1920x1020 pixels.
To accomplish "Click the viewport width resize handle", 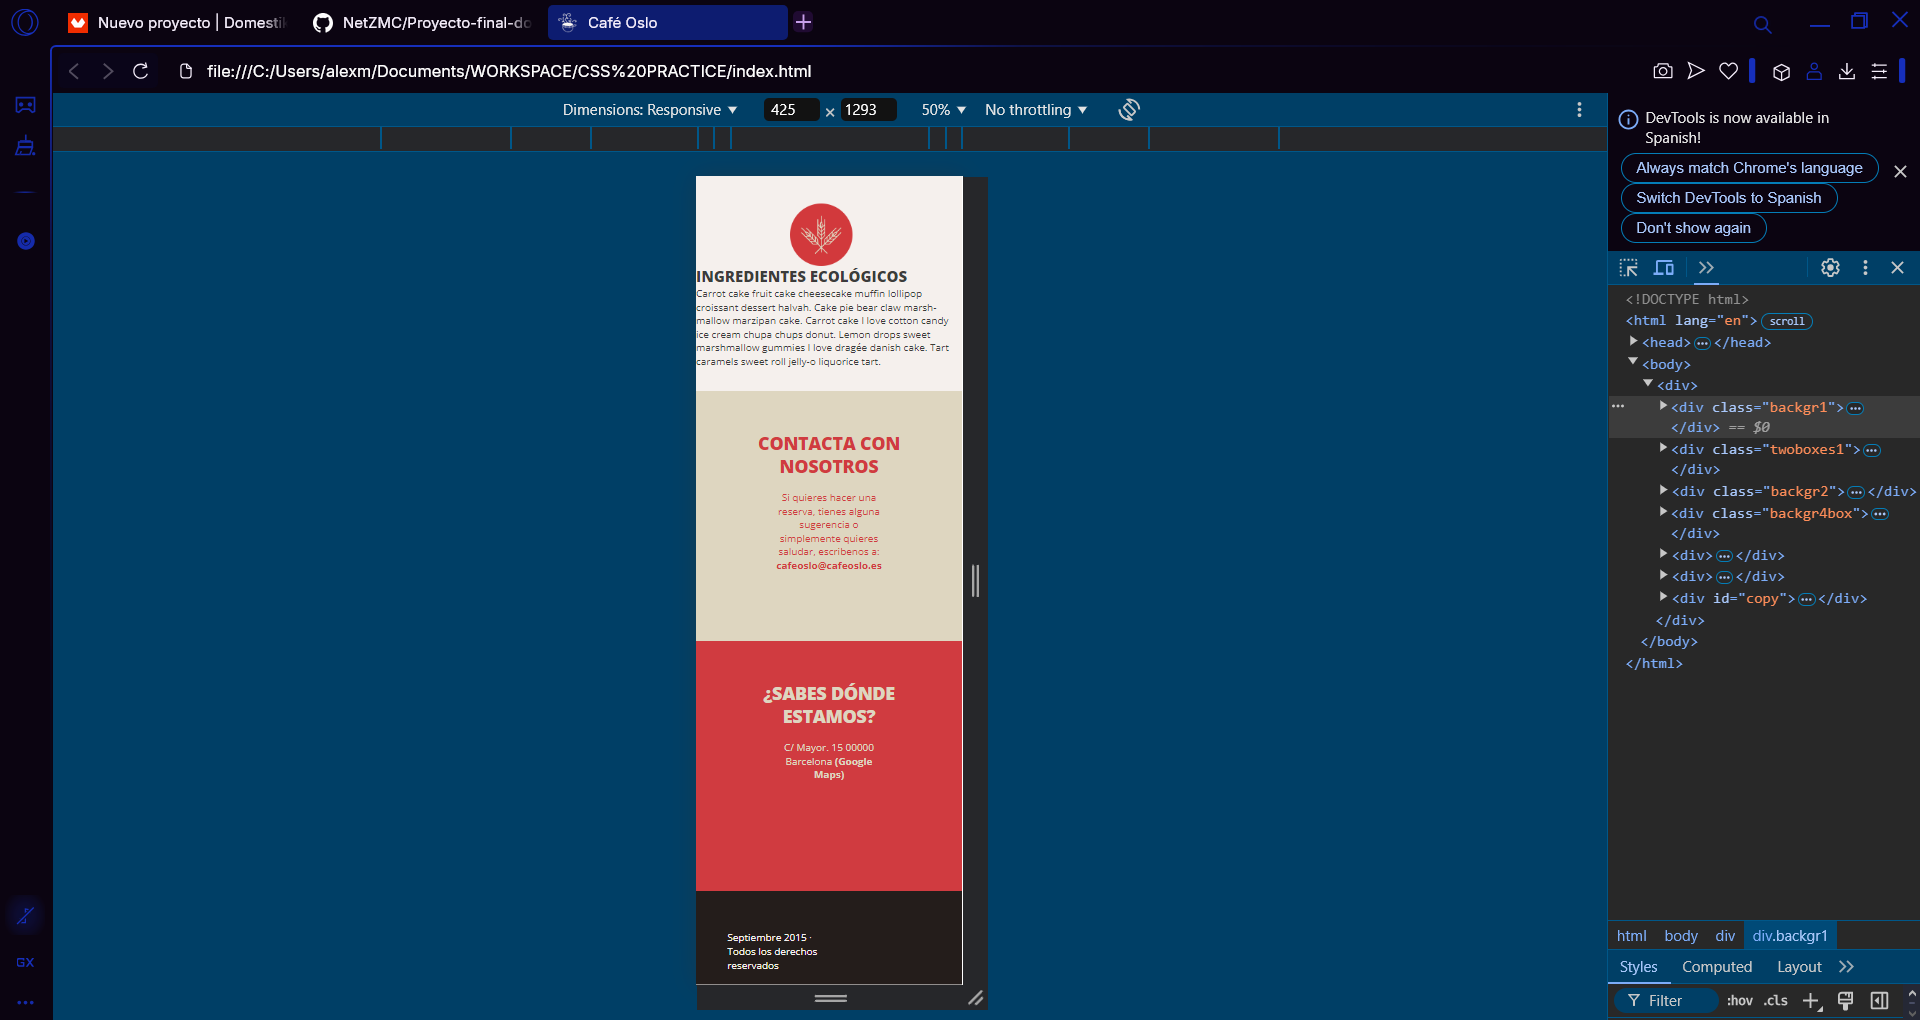I will (x=975, y=581).
